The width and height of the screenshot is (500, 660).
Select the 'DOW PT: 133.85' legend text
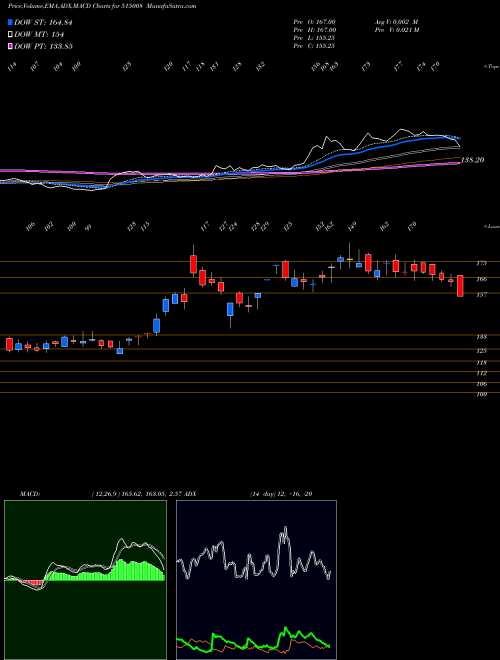point(43,46)
